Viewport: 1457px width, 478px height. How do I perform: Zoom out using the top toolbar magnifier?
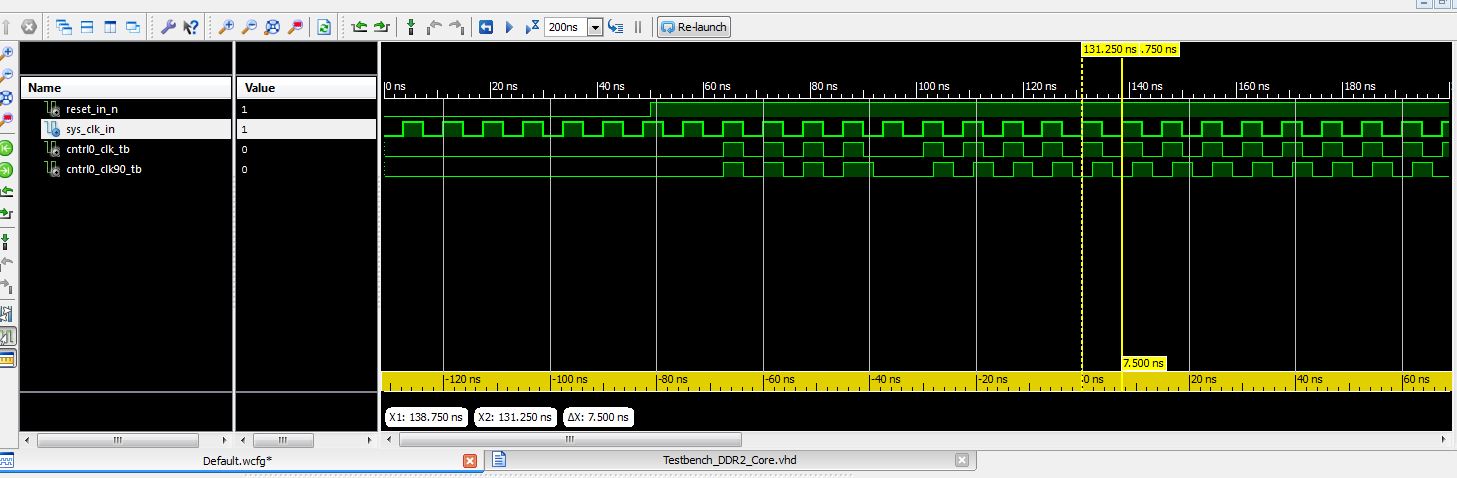pos(249,27)
